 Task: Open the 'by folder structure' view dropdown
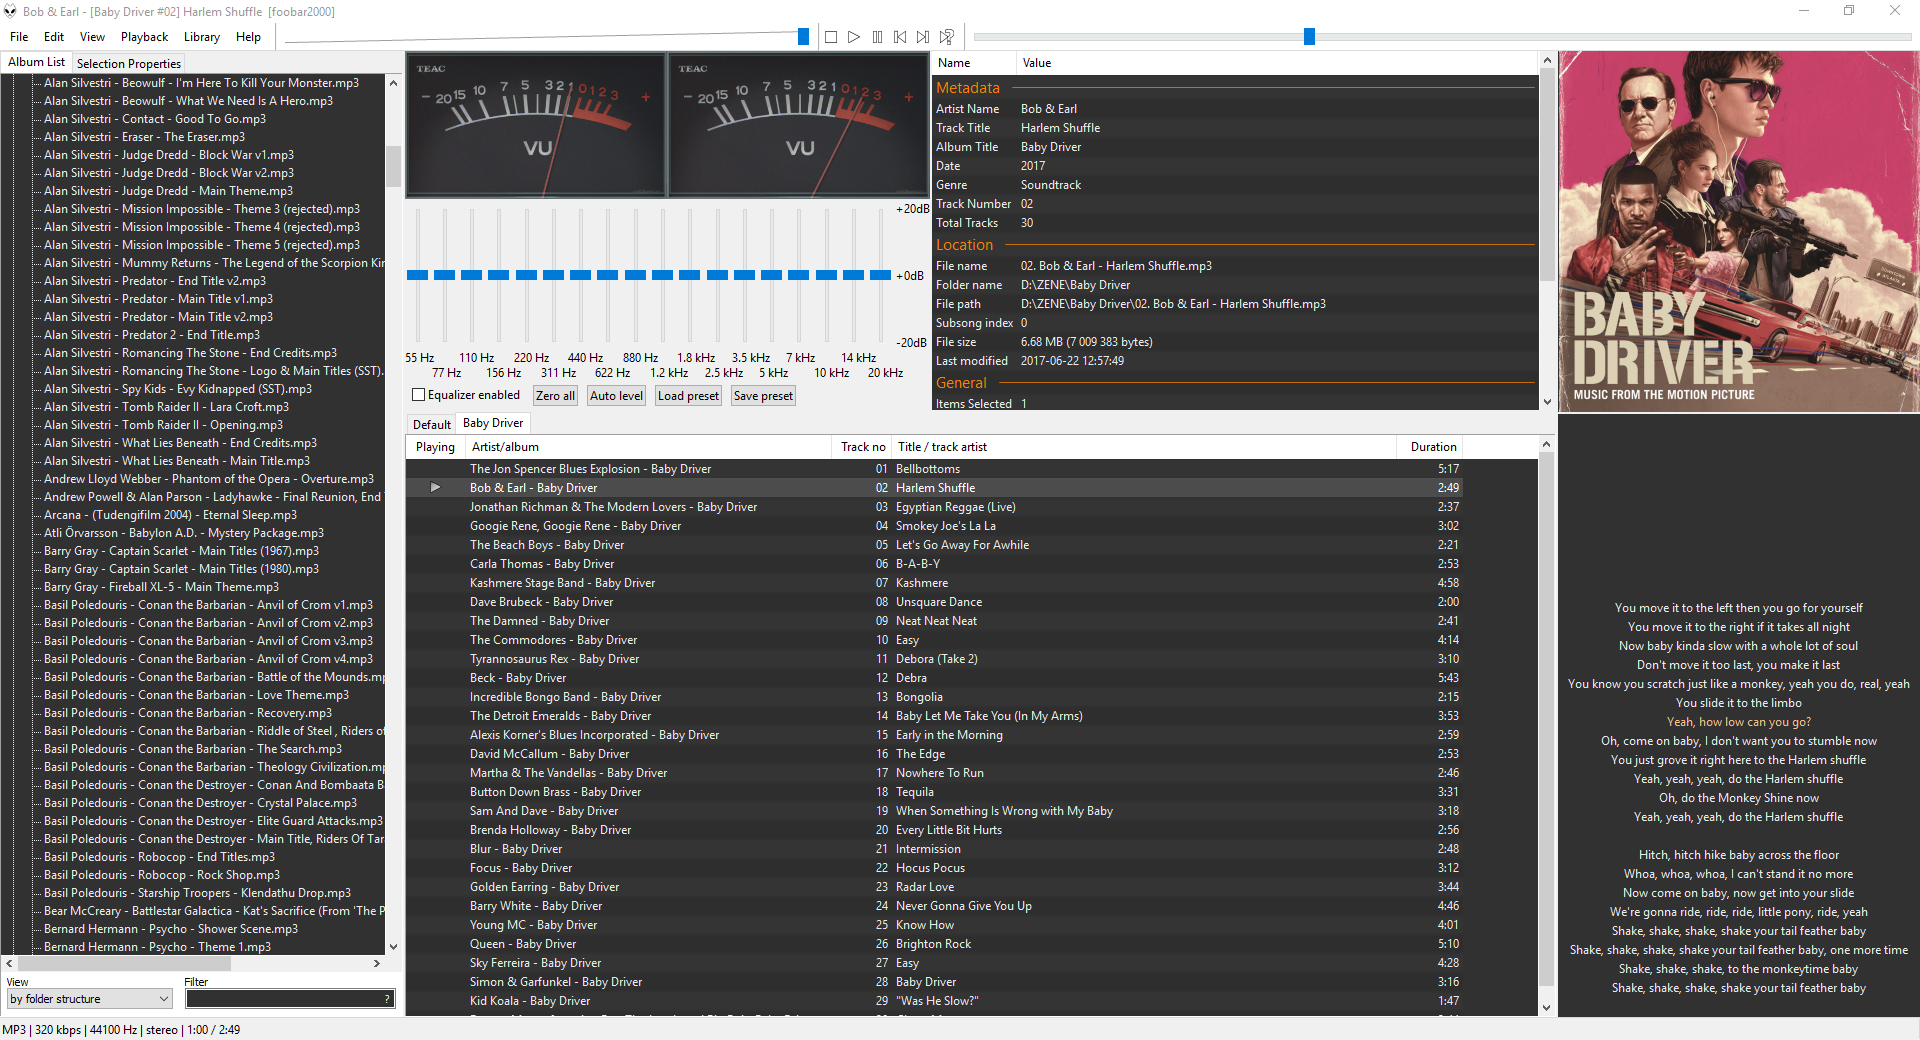89,999
